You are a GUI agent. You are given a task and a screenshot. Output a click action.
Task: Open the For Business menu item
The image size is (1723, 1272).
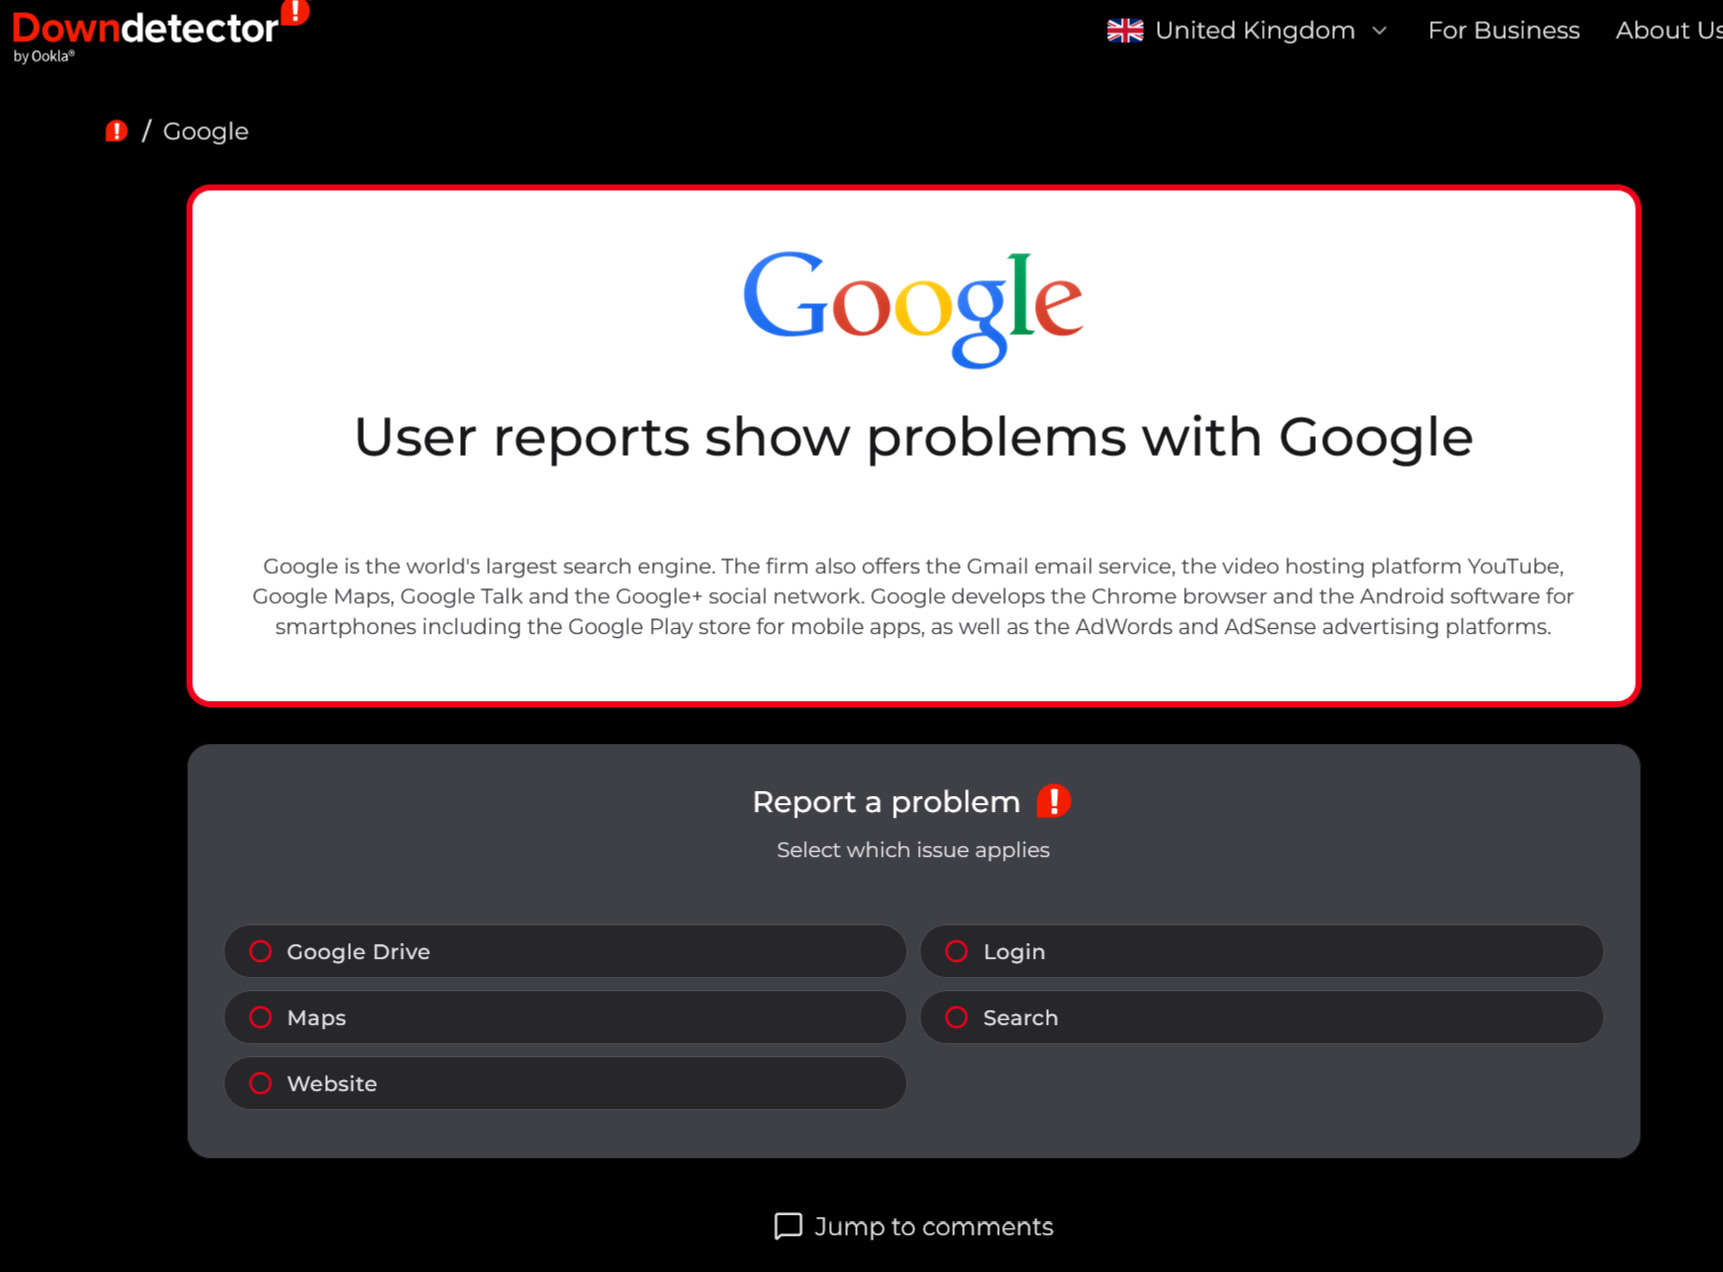(x=1503, y=31)
